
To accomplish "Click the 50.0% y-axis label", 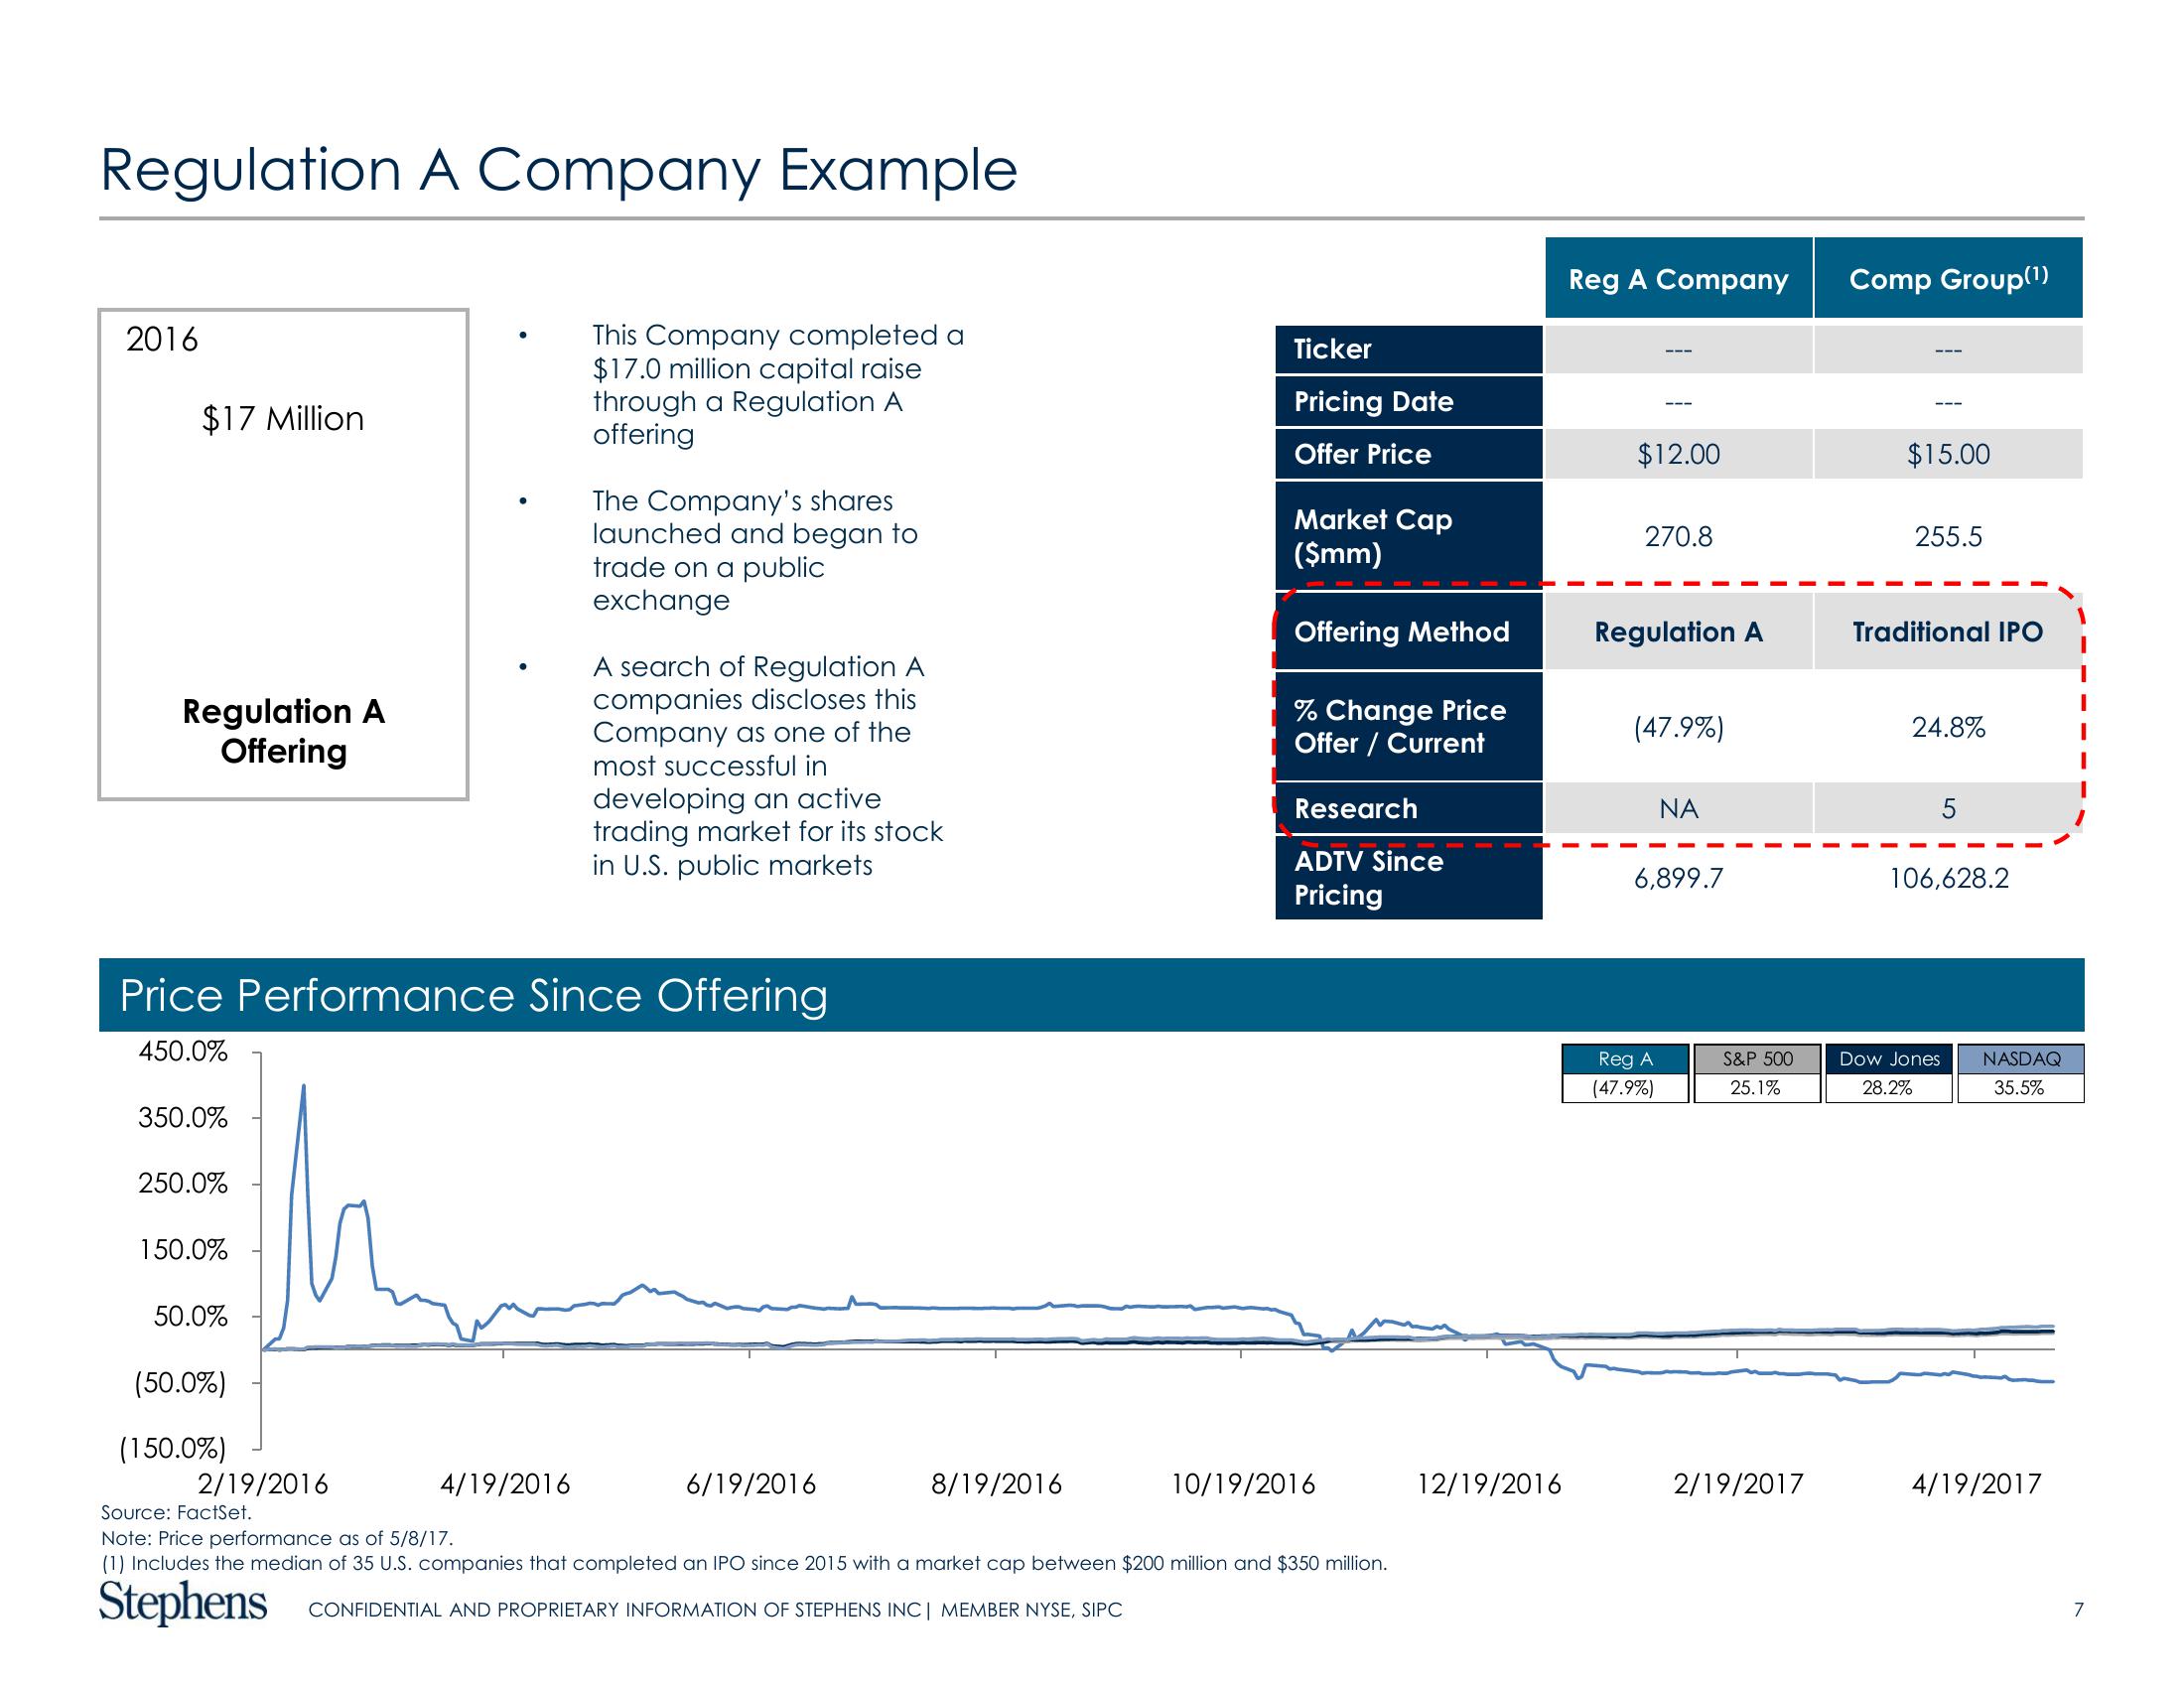I will pyautogui.click(x=190, y=1317).
